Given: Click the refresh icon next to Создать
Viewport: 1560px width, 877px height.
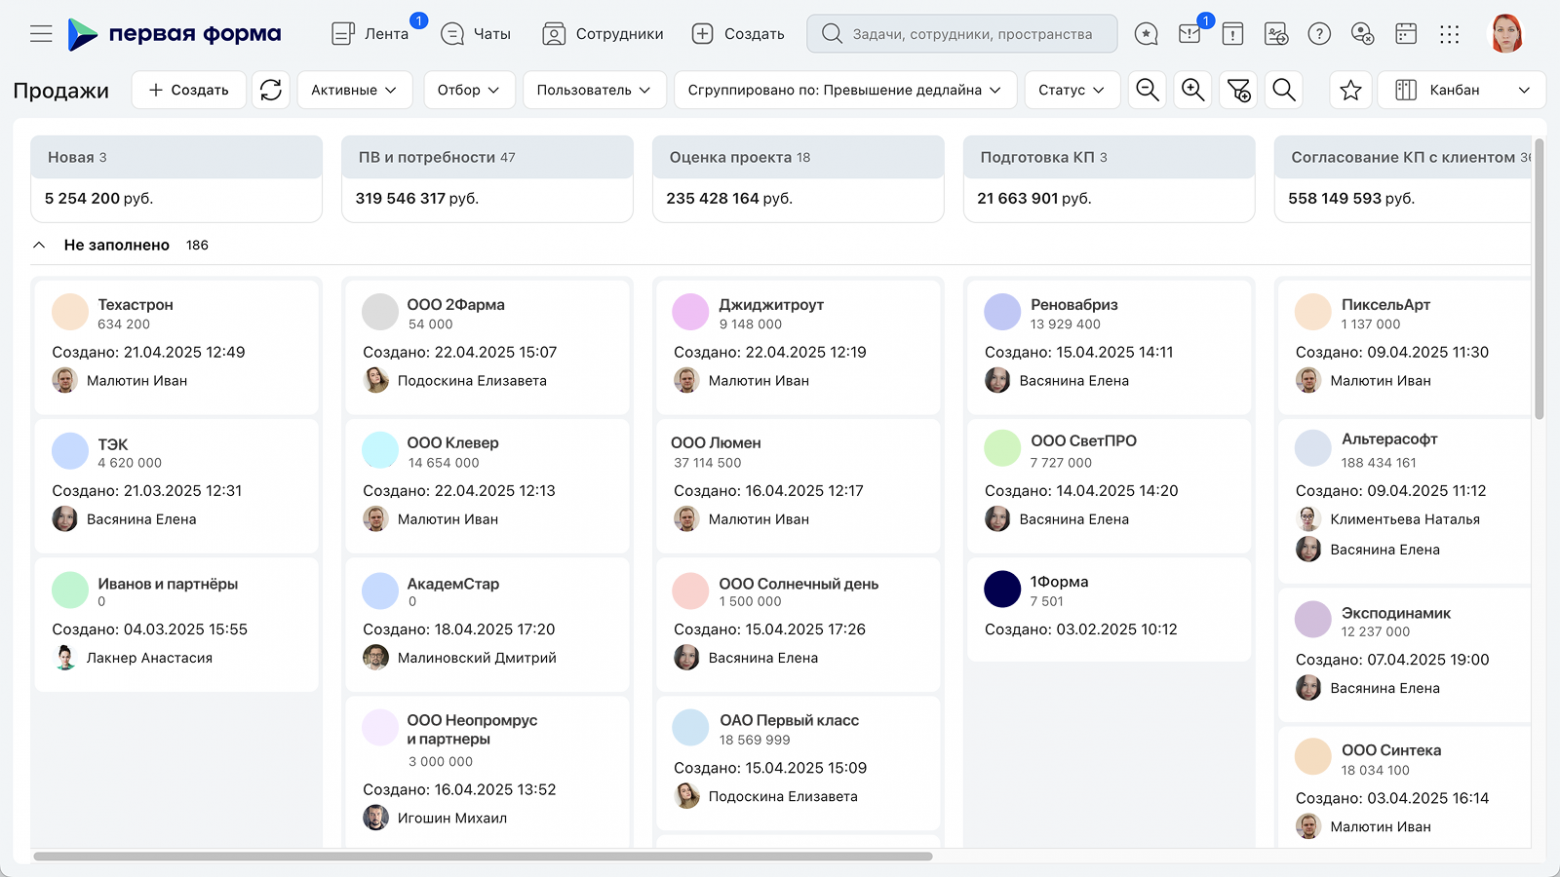Looking at the screenshot, I should [270, 90].
